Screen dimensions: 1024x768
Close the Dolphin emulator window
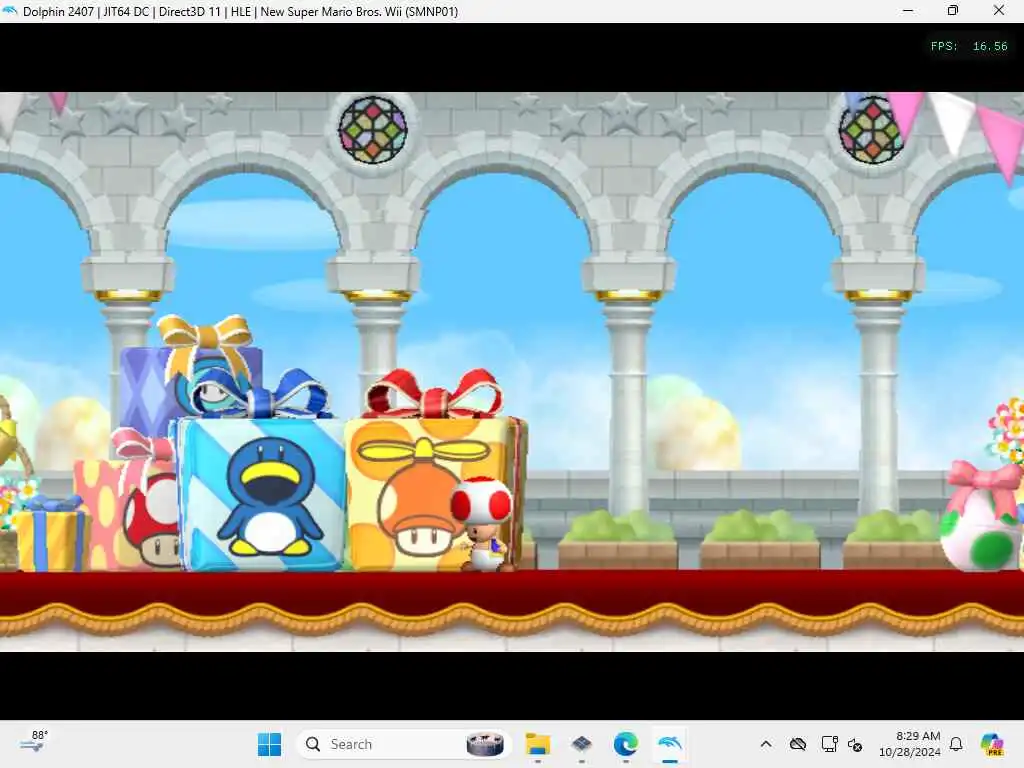click(x=999, y=10)
